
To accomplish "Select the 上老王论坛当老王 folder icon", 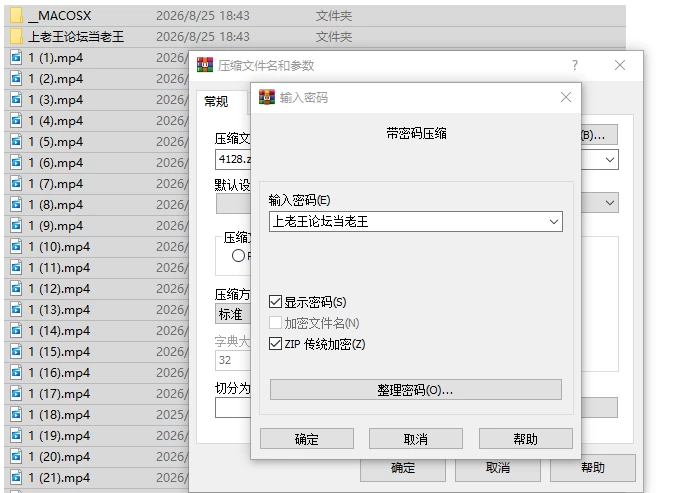I will (x=16, y=37).
